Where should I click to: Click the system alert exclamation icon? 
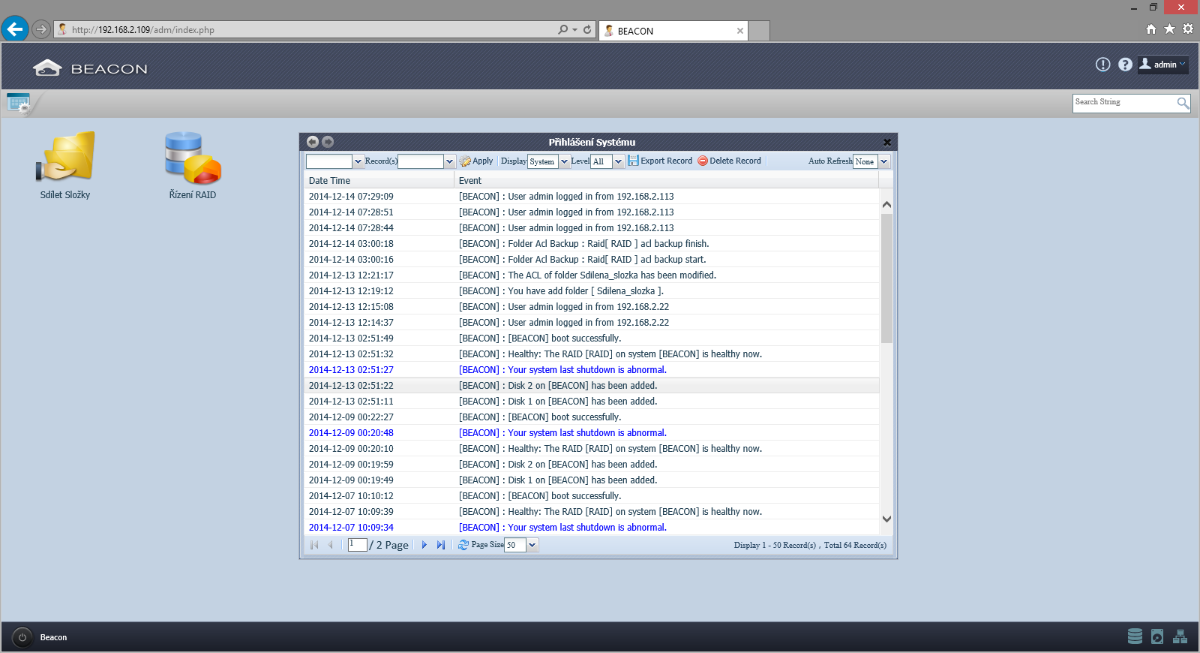click(1103, 65)
